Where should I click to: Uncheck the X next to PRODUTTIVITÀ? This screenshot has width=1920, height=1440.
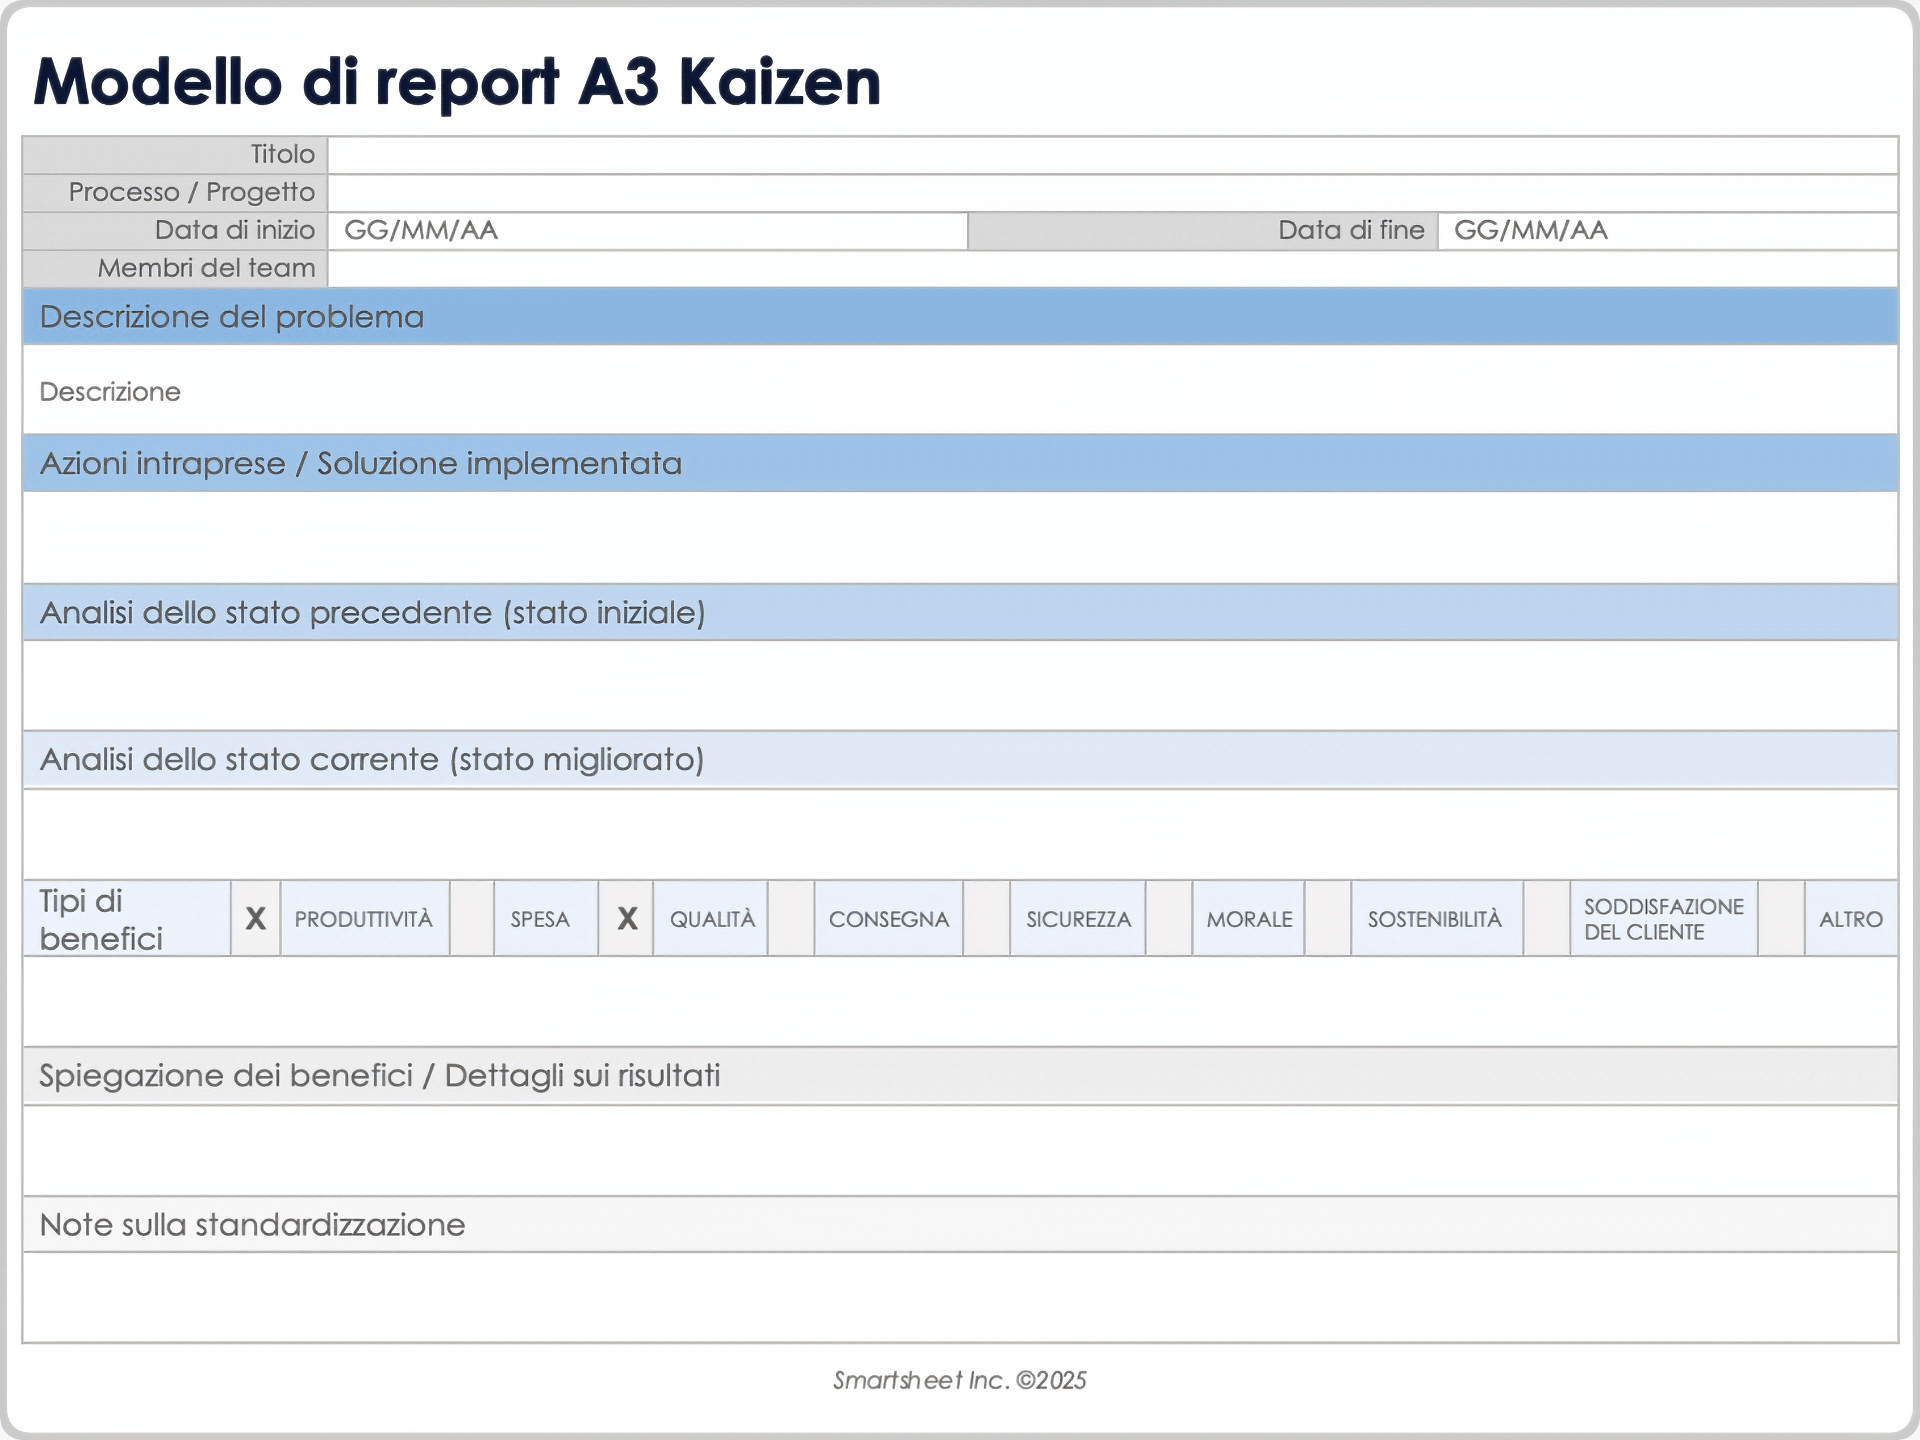[x=256, y=917]
